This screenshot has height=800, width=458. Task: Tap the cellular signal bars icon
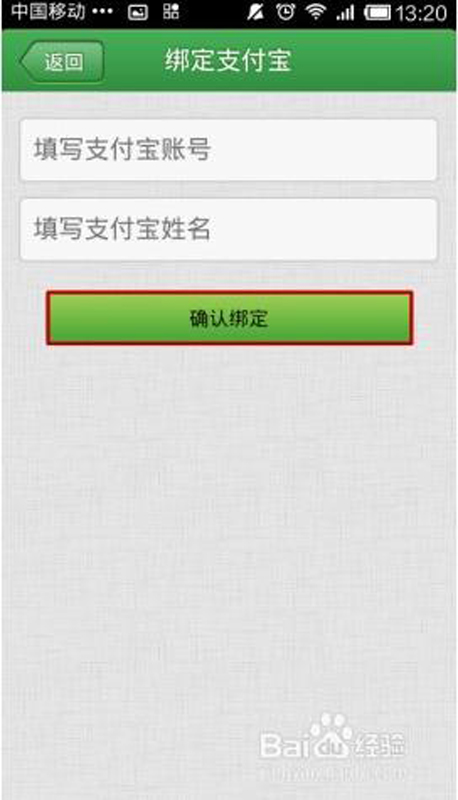tap(345, 13)
